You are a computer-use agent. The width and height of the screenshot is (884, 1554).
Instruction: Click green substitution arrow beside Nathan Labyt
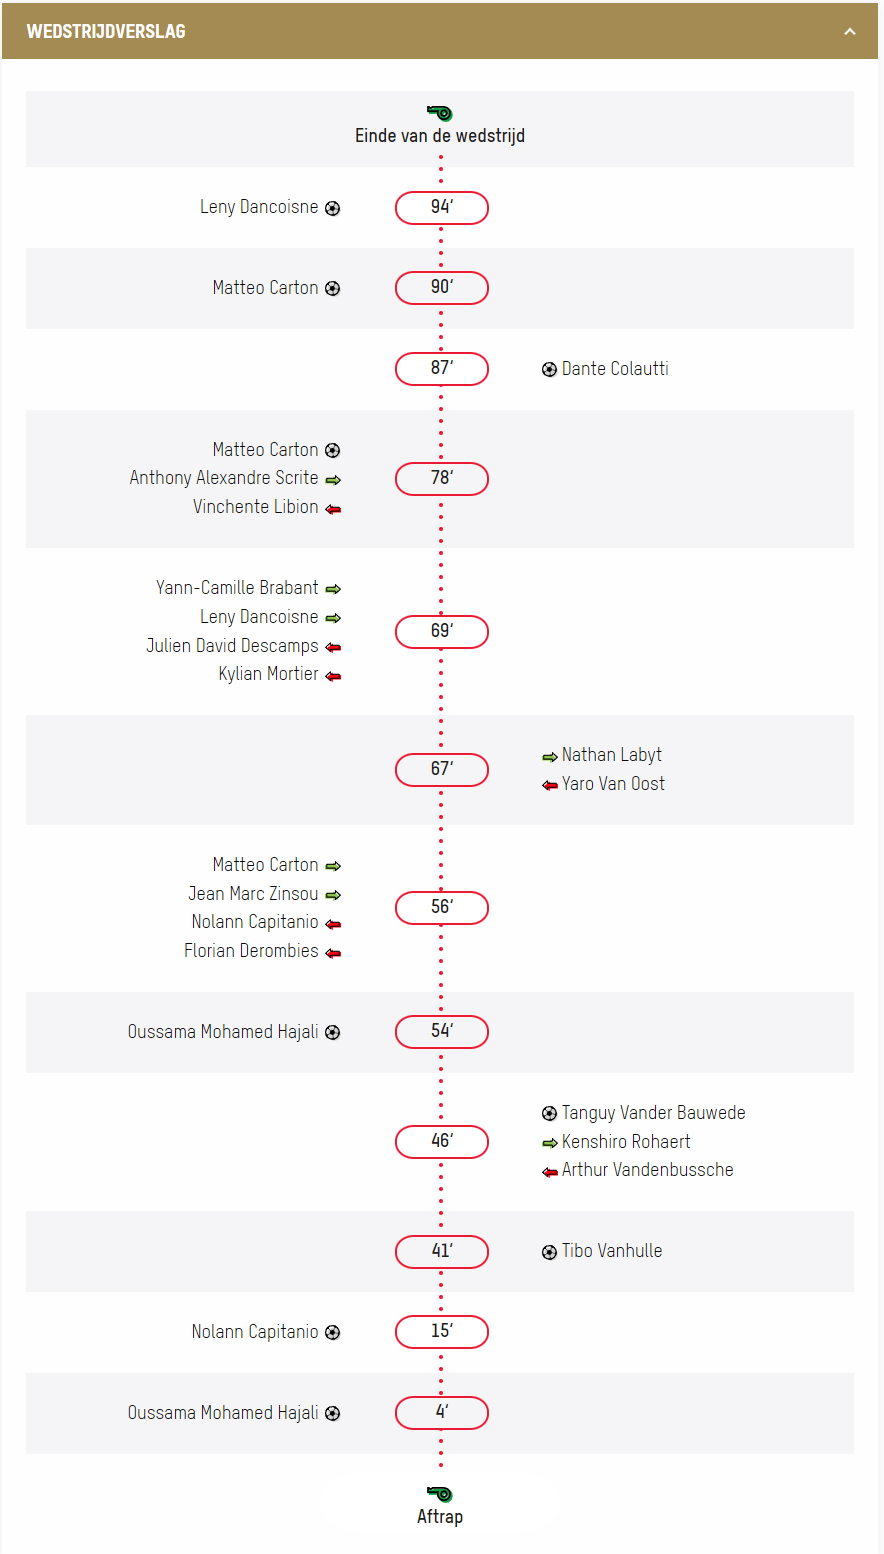point(549,757)
